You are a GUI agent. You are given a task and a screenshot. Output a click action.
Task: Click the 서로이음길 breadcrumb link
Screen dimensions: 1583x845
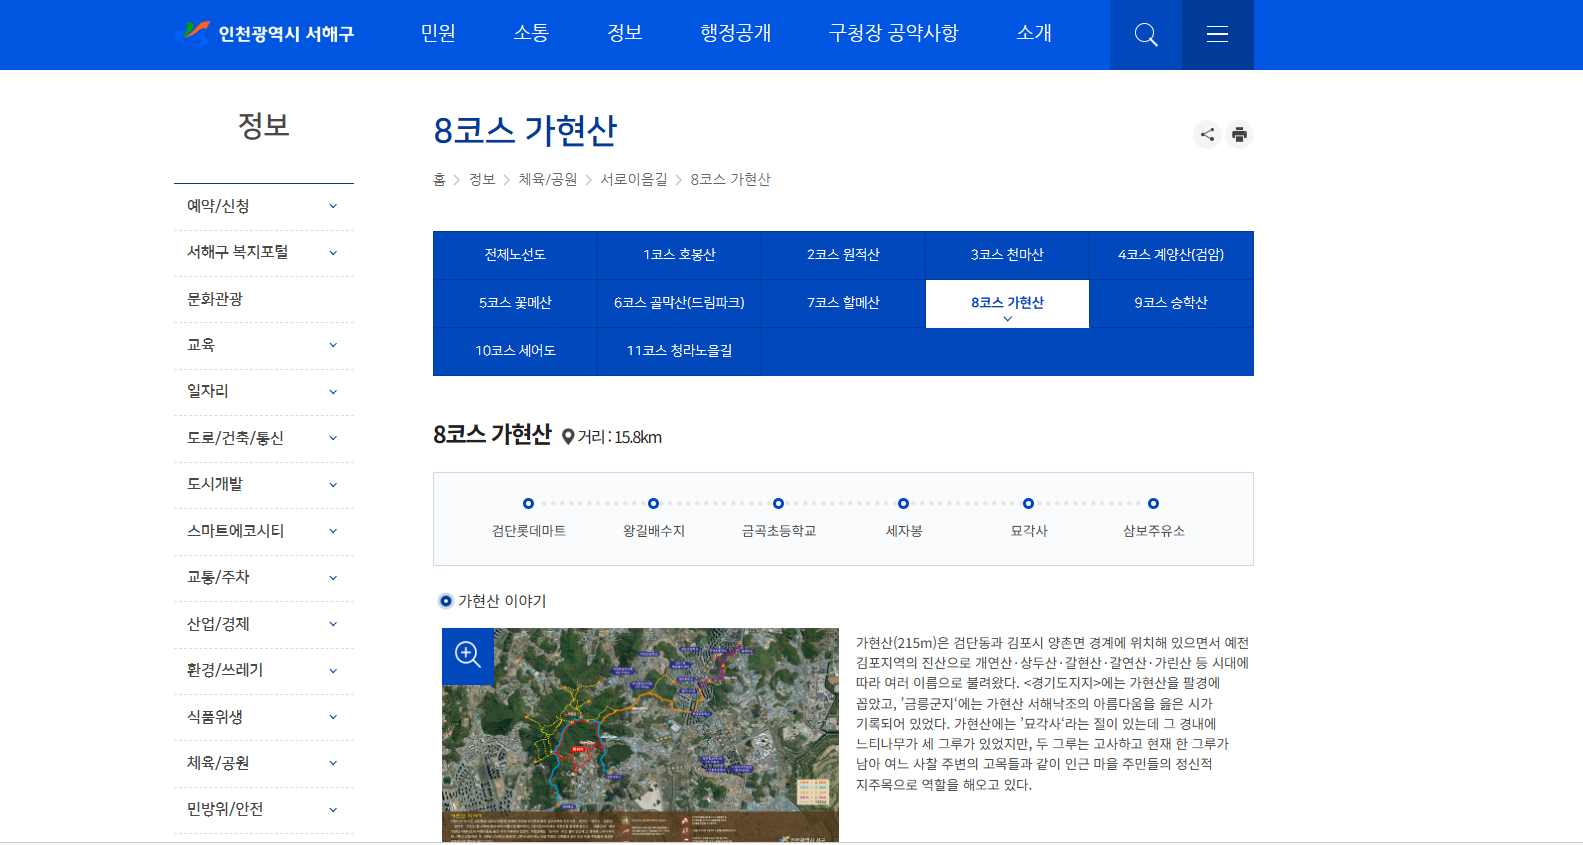pos(634,180)
